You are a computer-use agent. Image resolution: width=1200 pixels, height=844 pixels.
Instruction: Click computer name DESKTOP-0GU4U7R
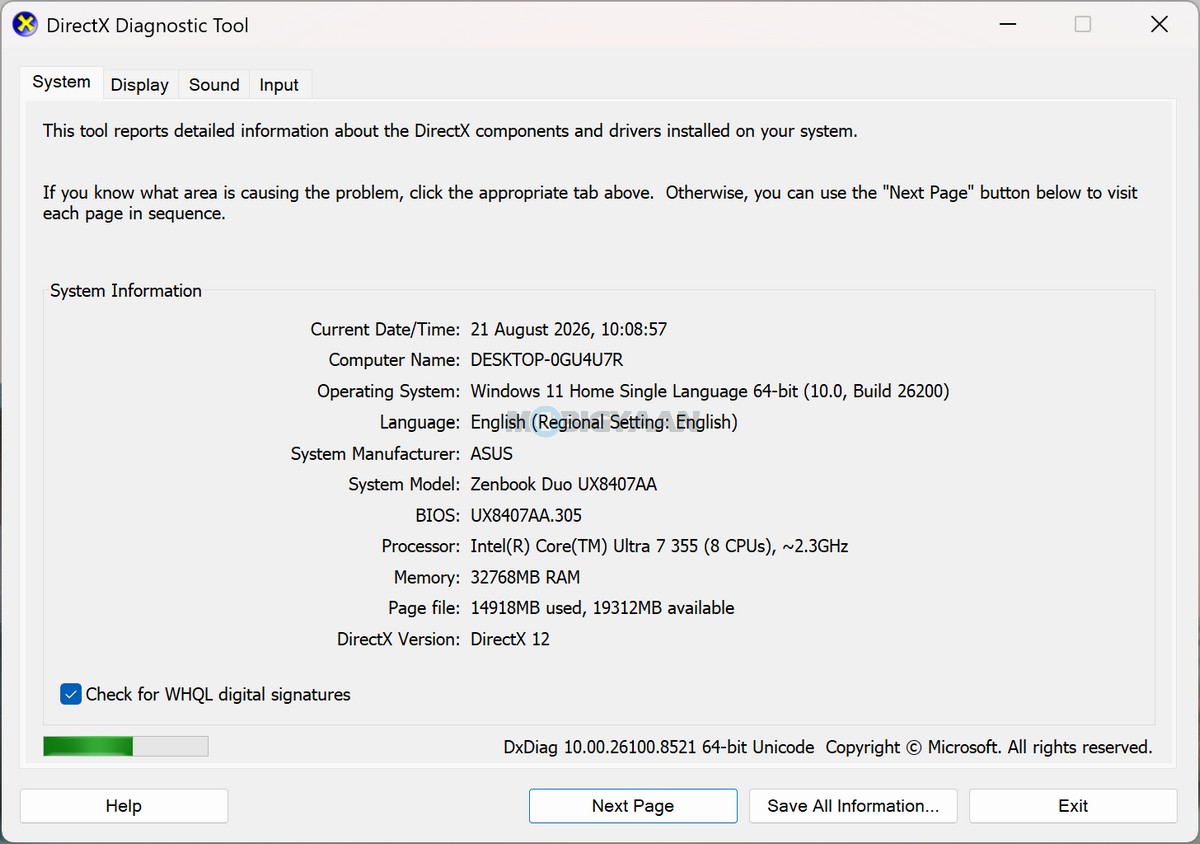point(547,360)
